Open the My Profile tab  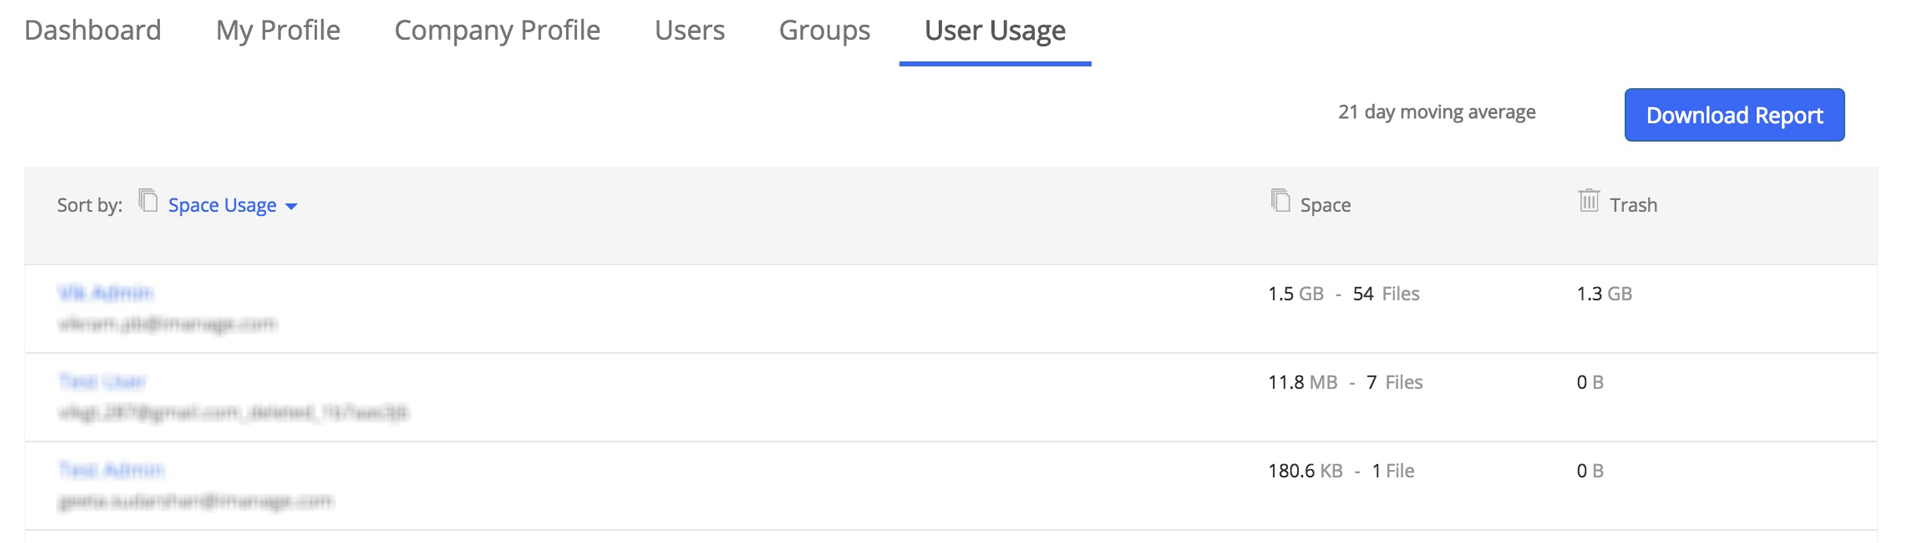coord(278,30)
